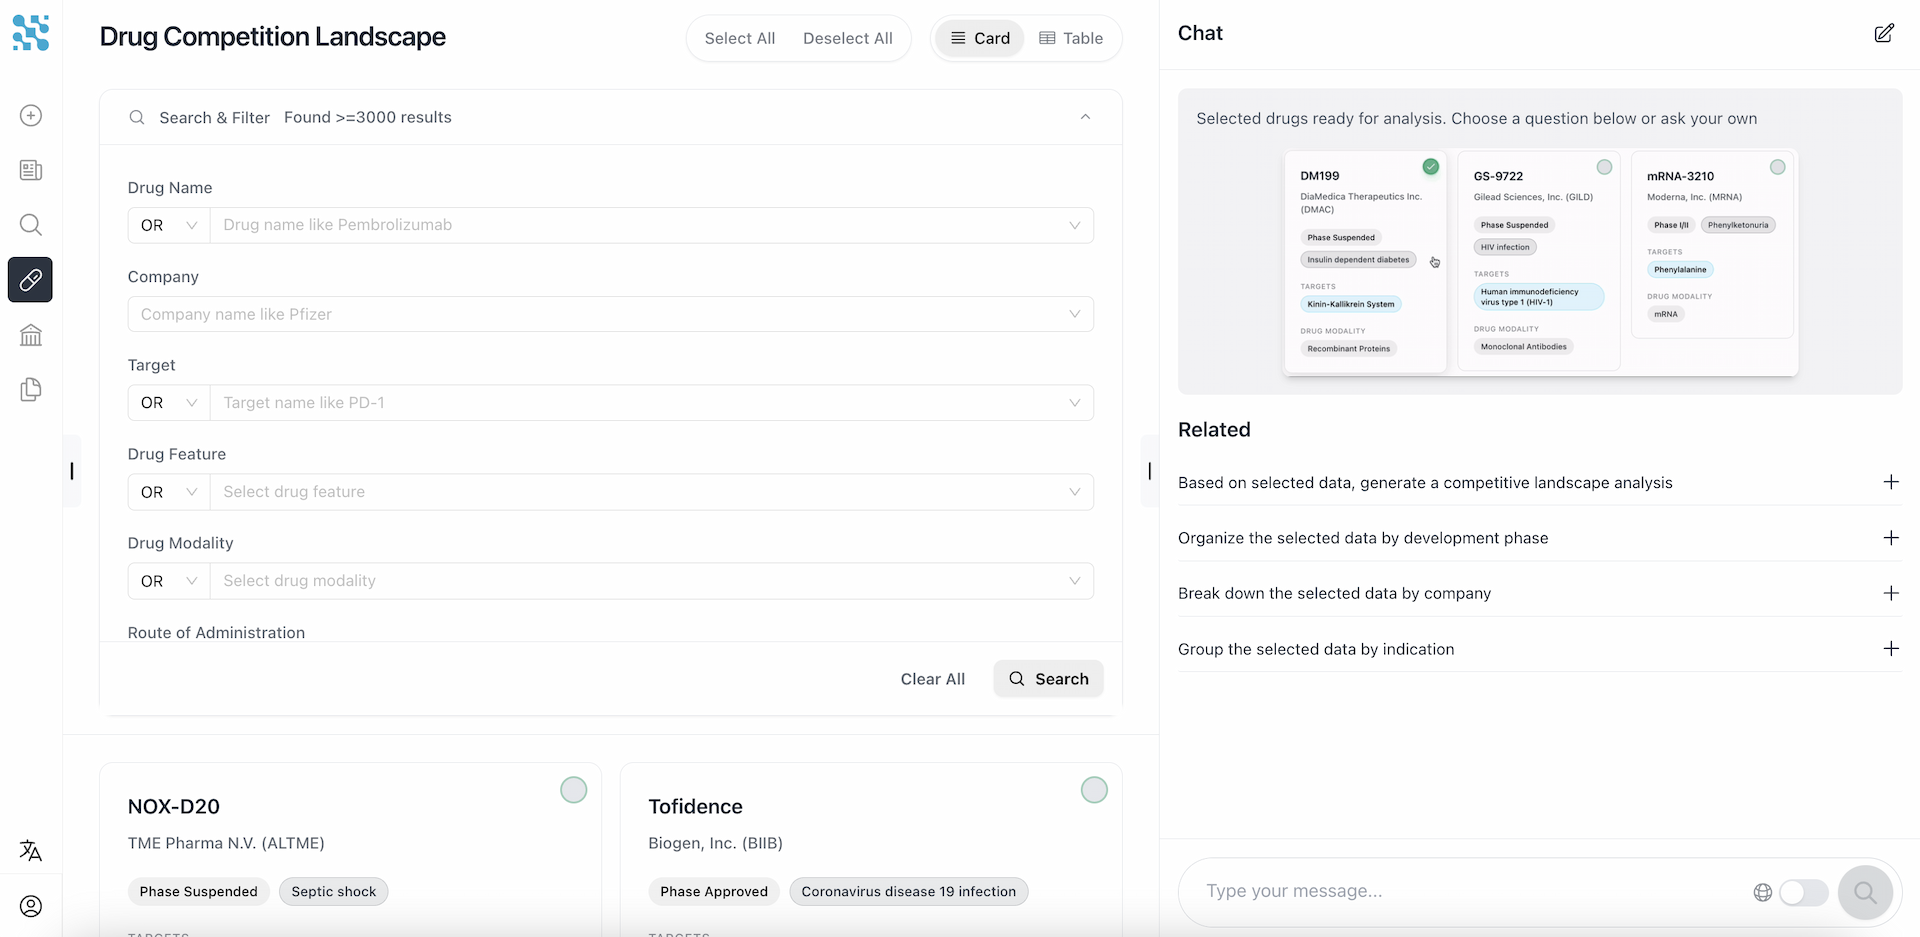
Task: Click the Phase Suspended tag on NOX-D20
Action: pyautogui.click(x=199, y=892)
